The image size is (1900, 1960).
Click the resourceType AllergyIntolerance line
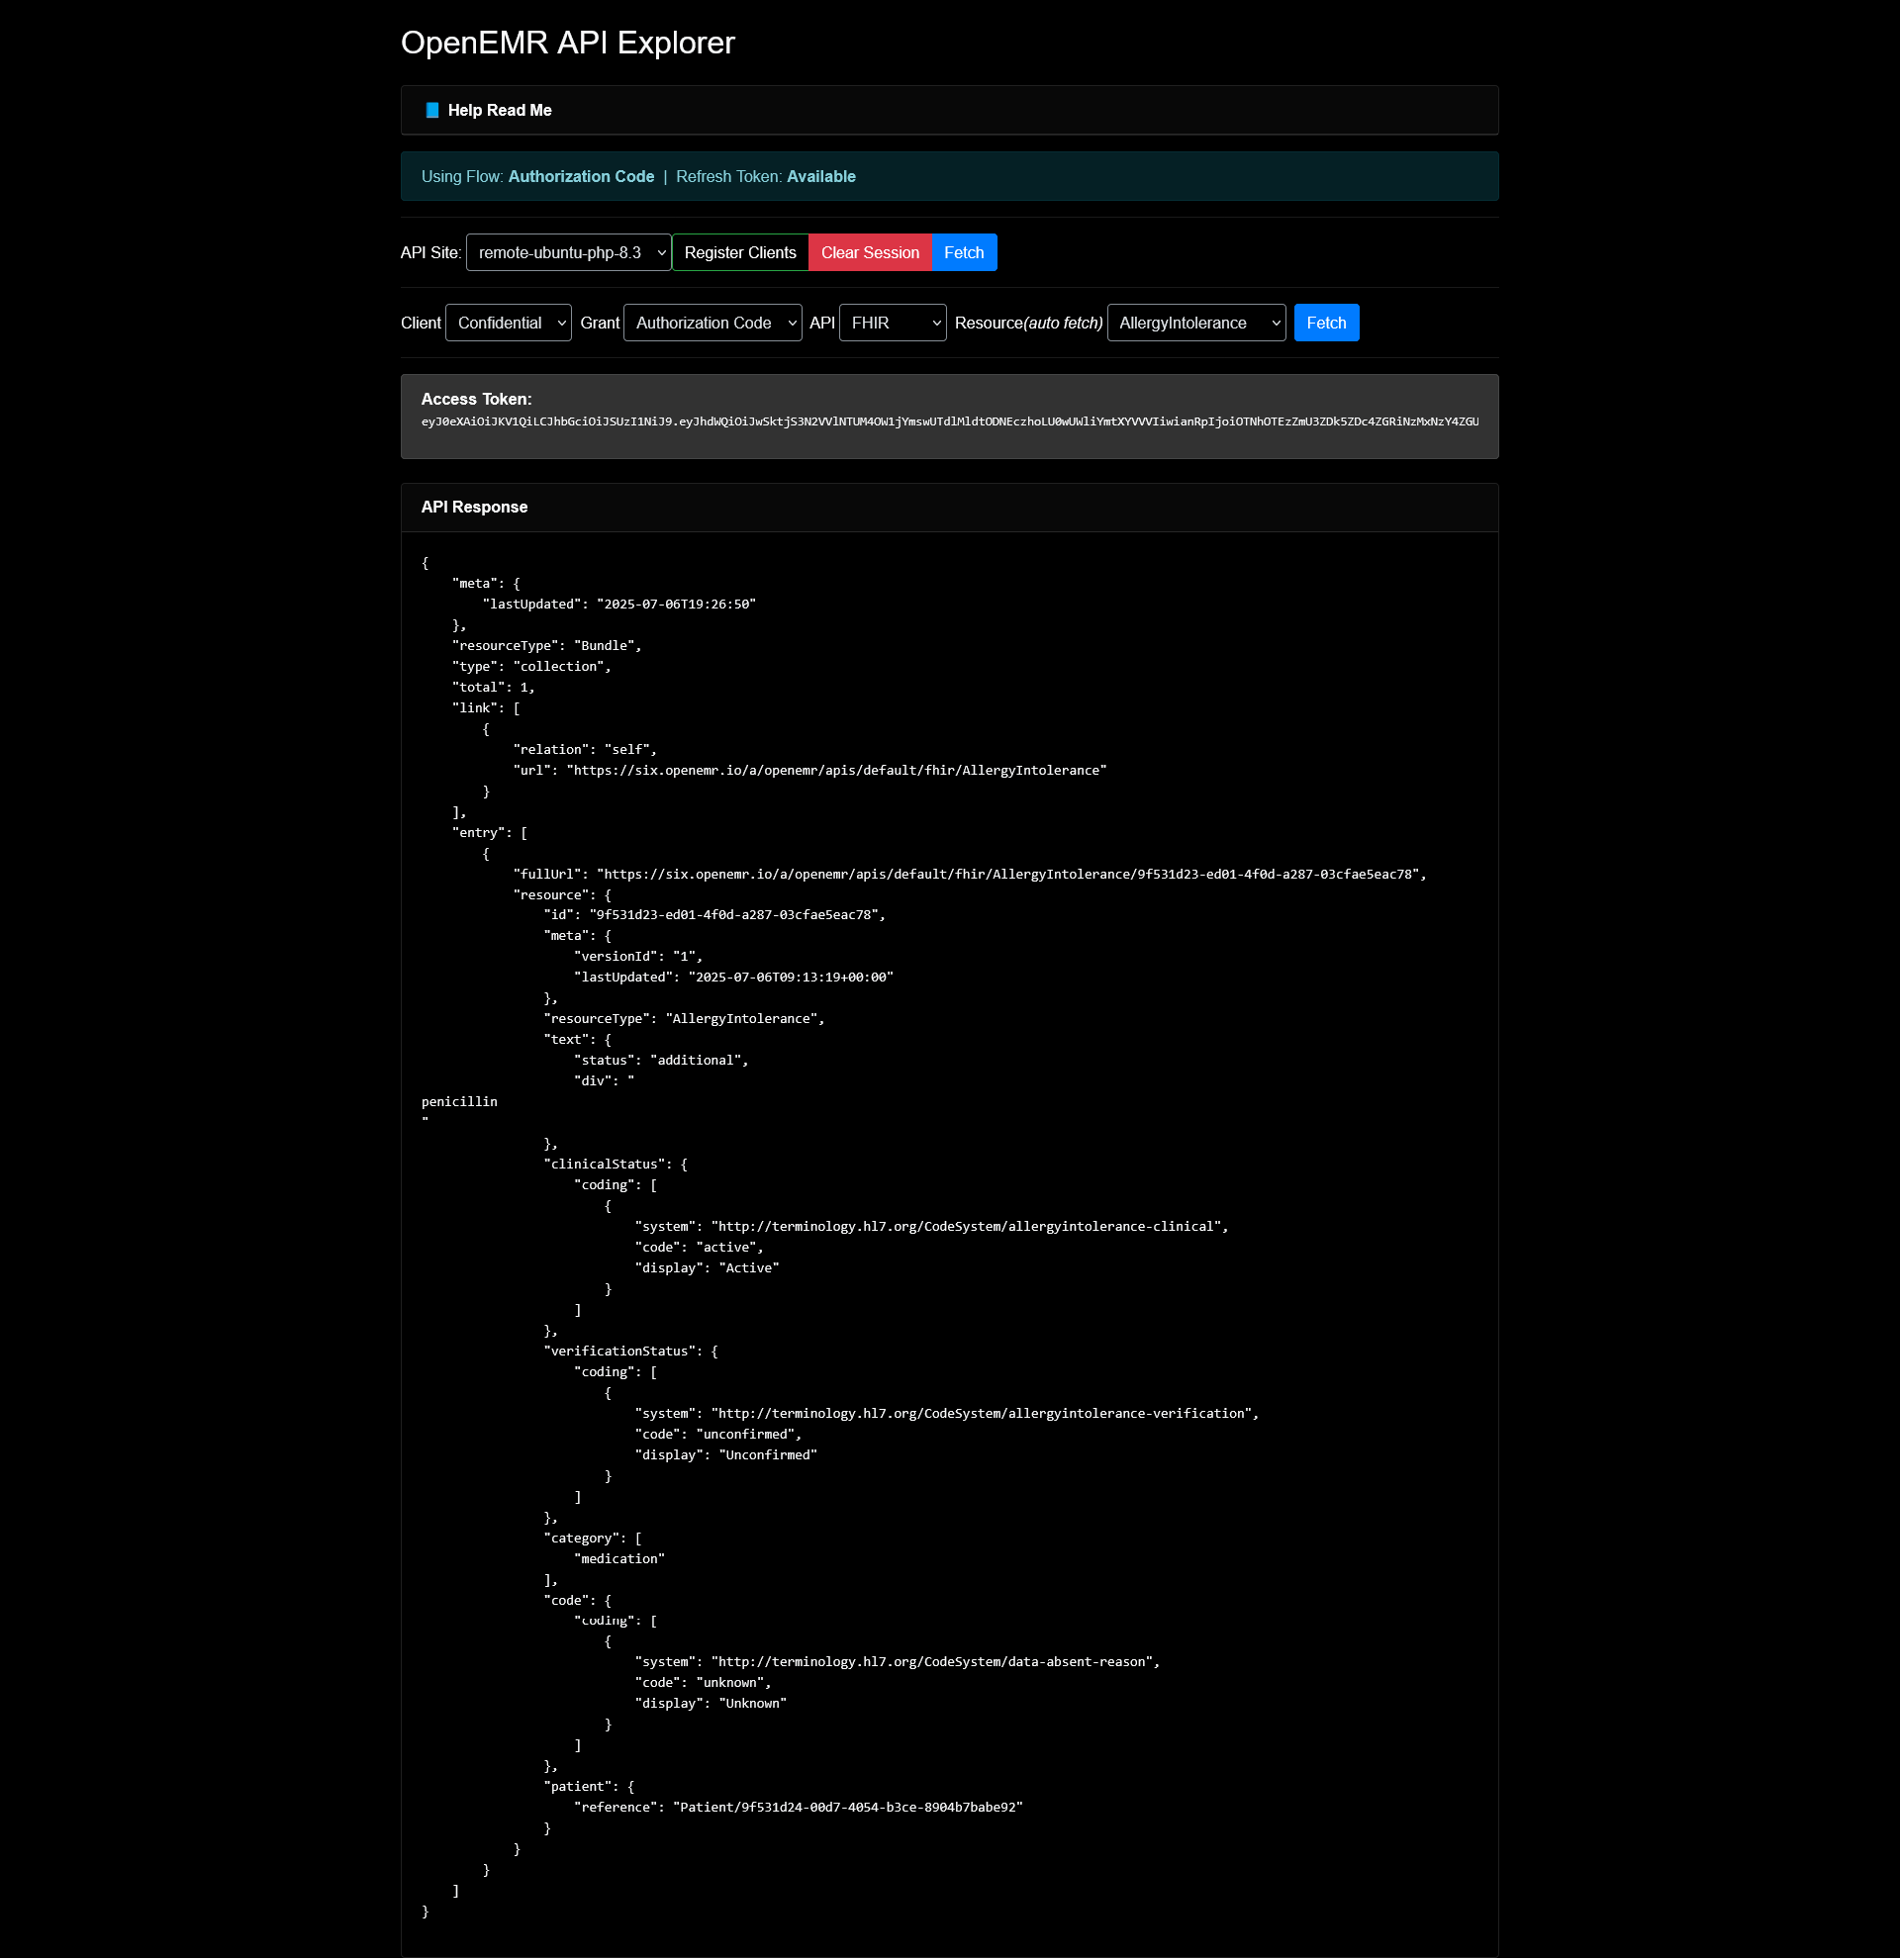684,1019
